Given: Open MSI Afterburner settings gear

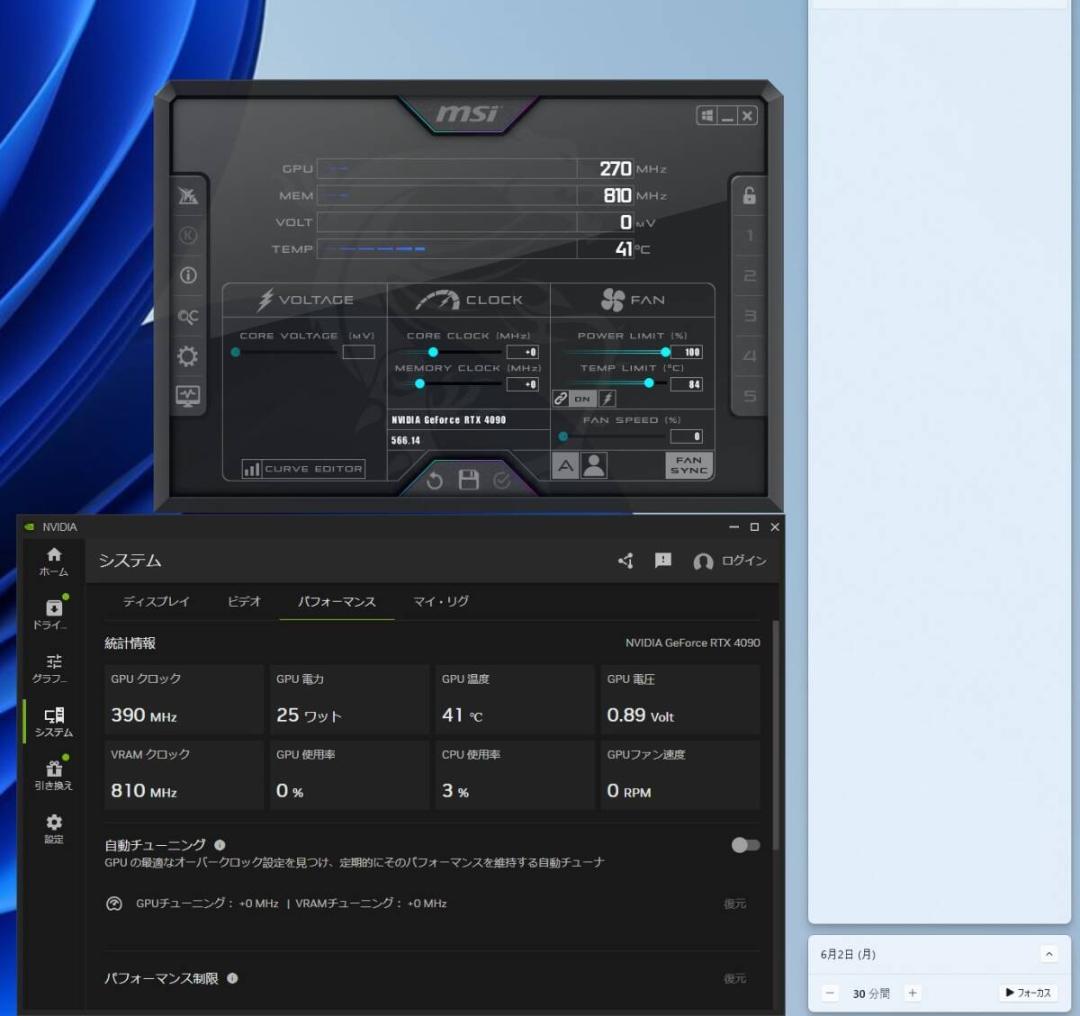Looking at the screenshot, I should click(187, 354).
